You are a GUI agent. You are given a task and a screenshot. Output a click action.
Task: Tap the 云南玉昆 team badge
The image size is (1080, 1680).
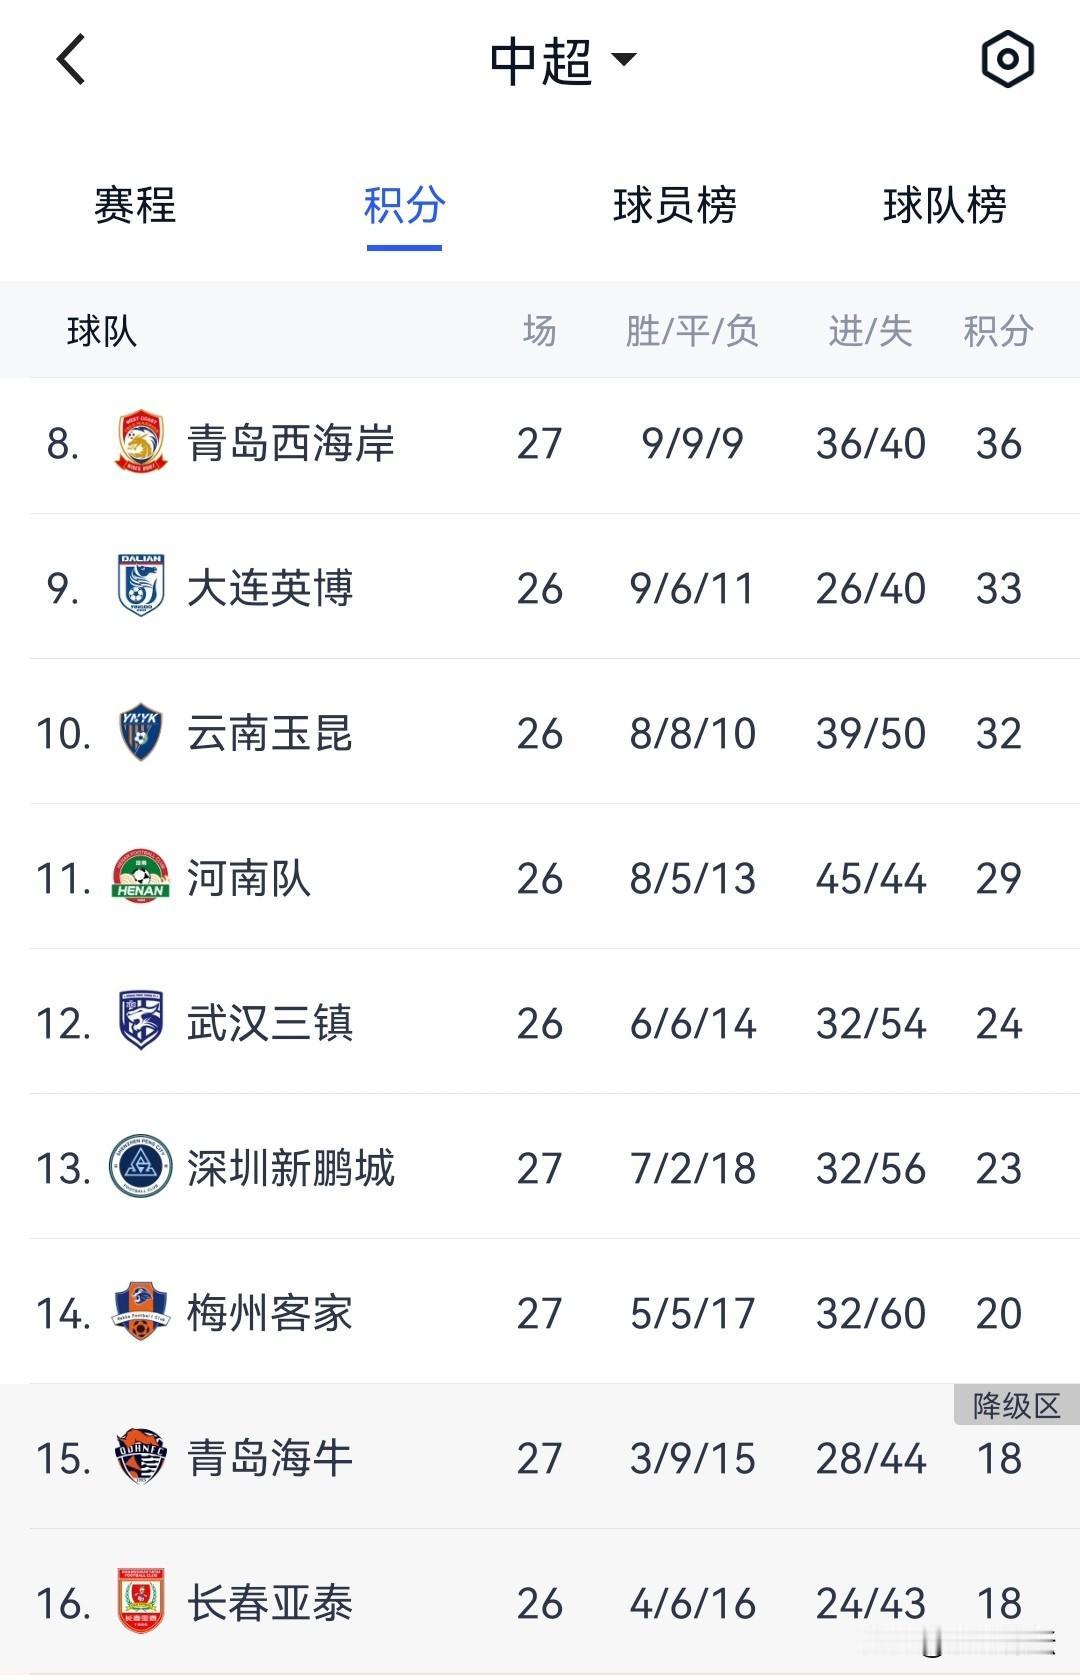pos(141,732)
